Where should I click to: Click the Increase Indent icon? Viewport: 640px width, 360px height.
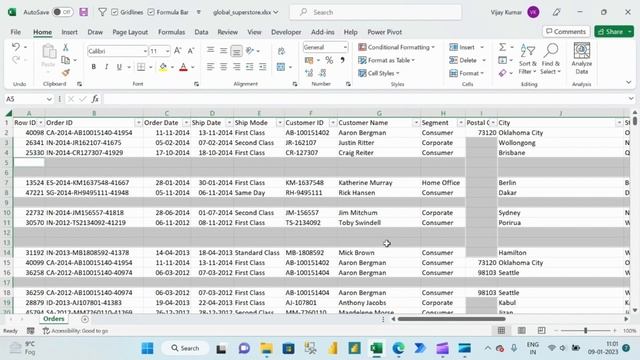coord(262,67)
